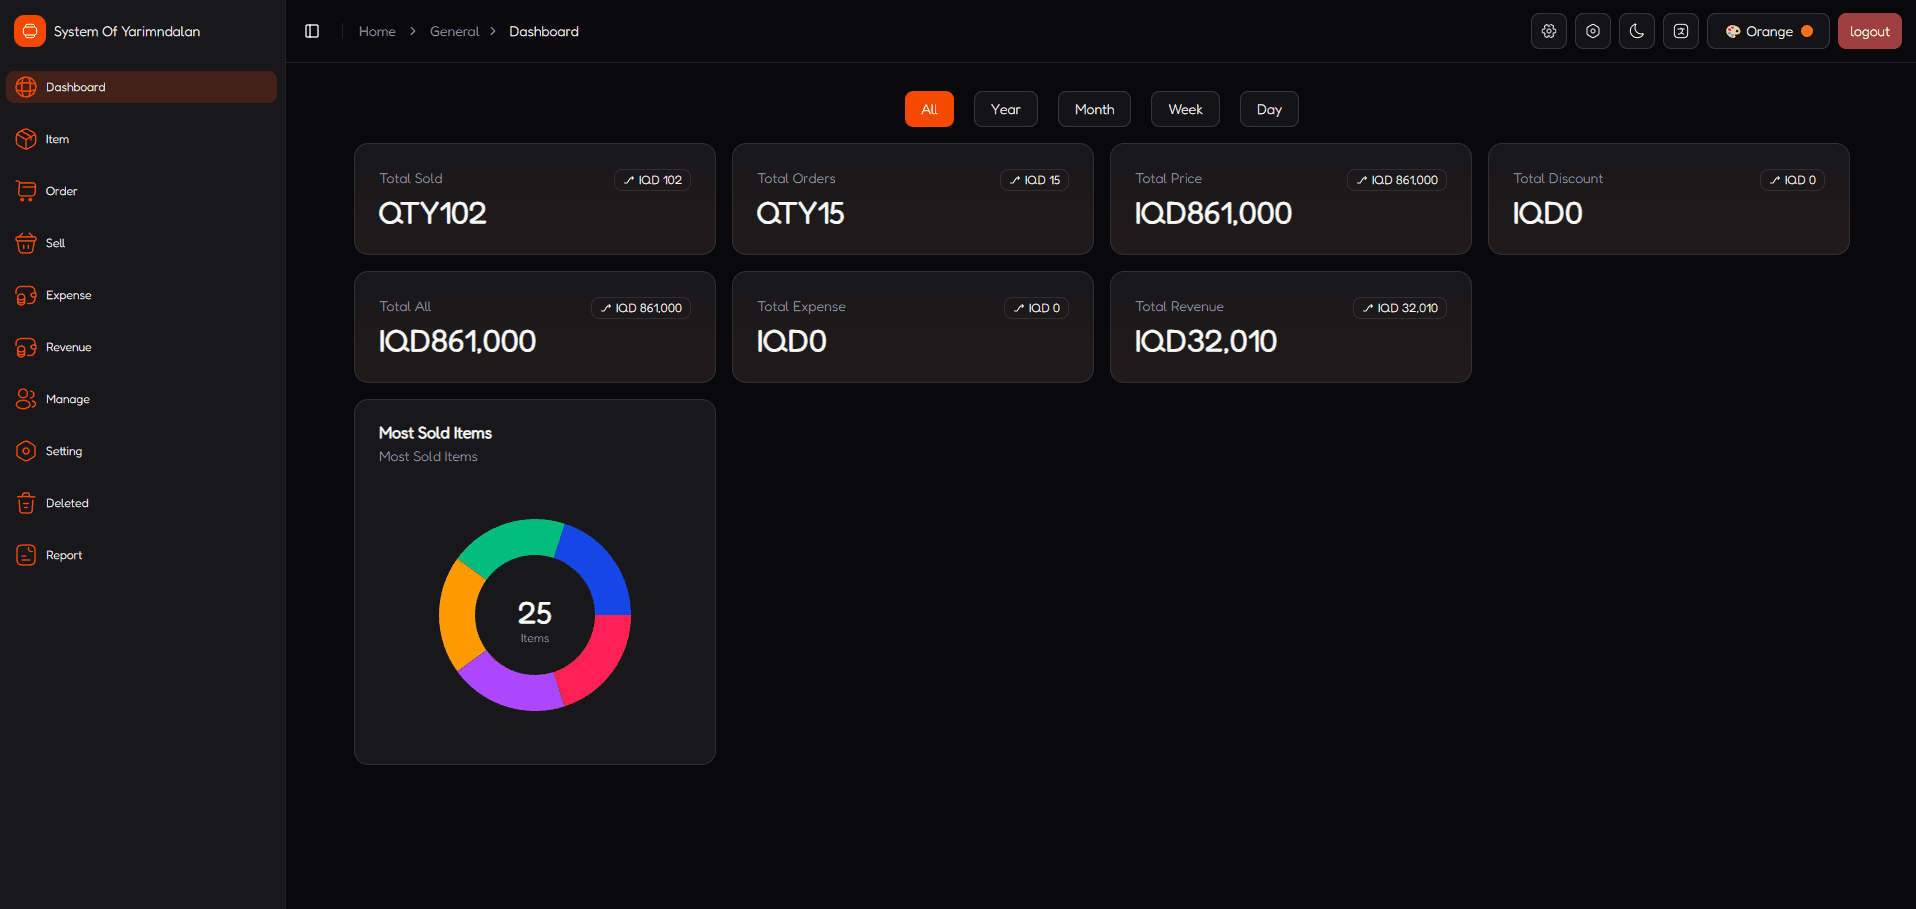Open the Item page from sidebar

[x=57, y=139]
